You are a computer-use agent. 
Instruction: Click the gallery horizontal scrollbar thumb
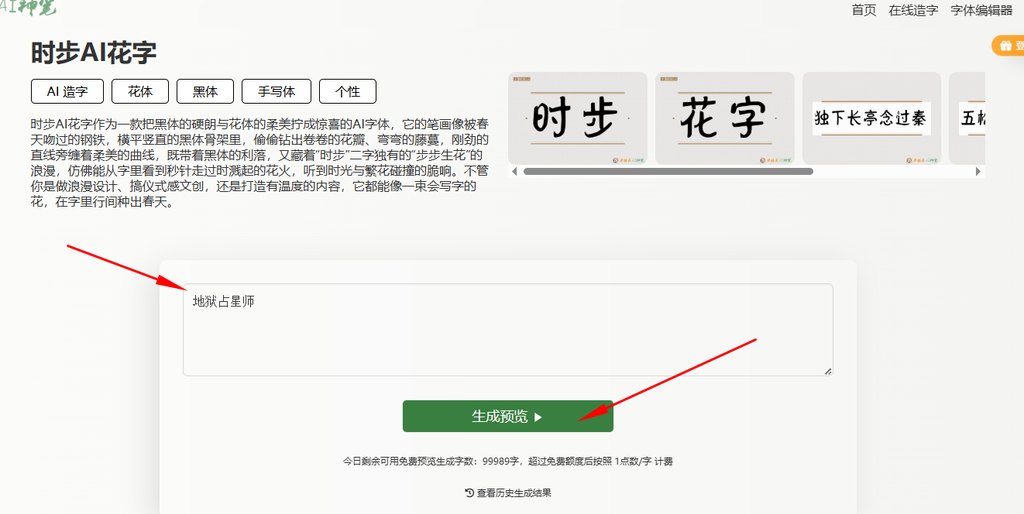[x=668, y=172]
